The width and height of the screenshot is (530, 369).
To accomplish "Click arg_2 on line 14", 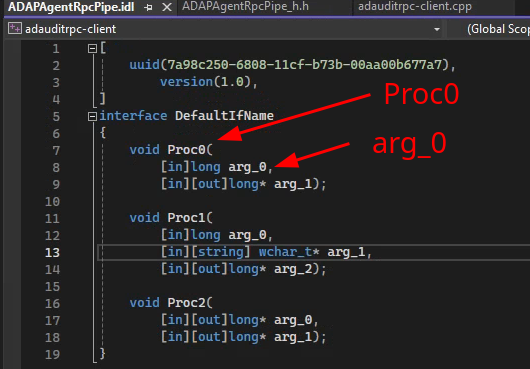I will click(x=293, y=269).
